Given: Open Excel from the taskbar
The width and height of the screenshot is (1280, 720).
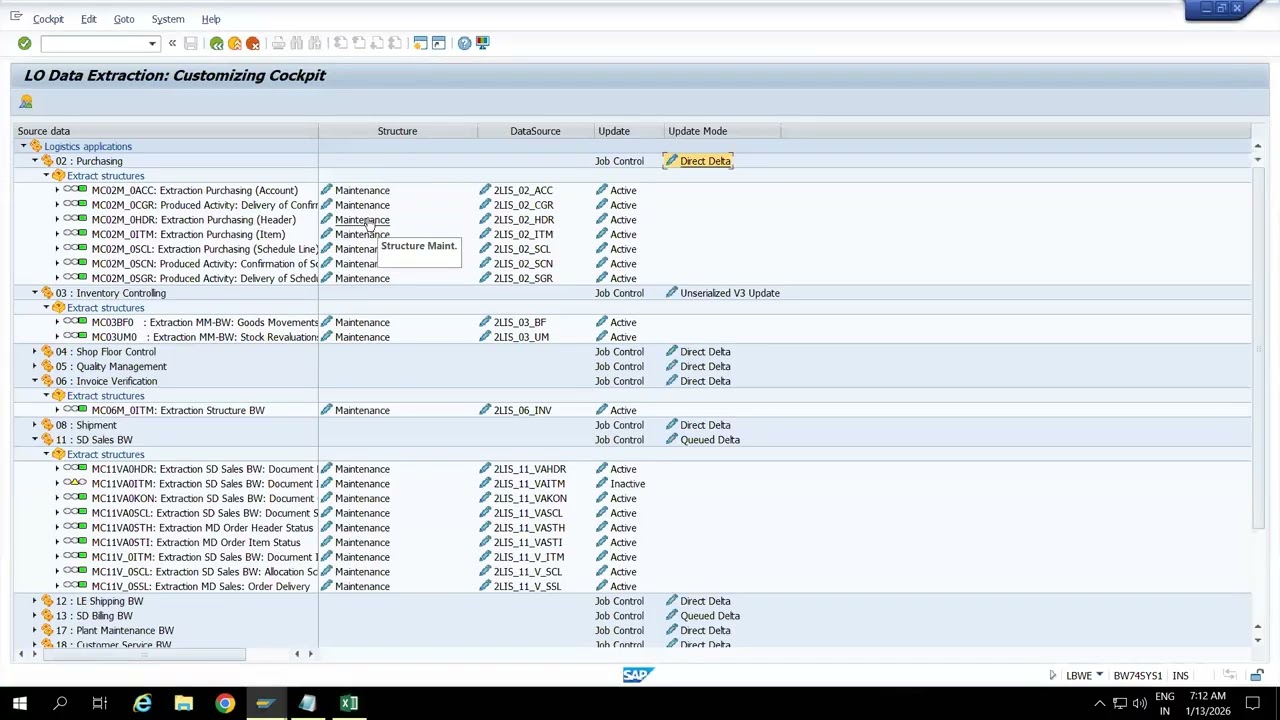Looking at the screenshot, I should pos(349,703).
